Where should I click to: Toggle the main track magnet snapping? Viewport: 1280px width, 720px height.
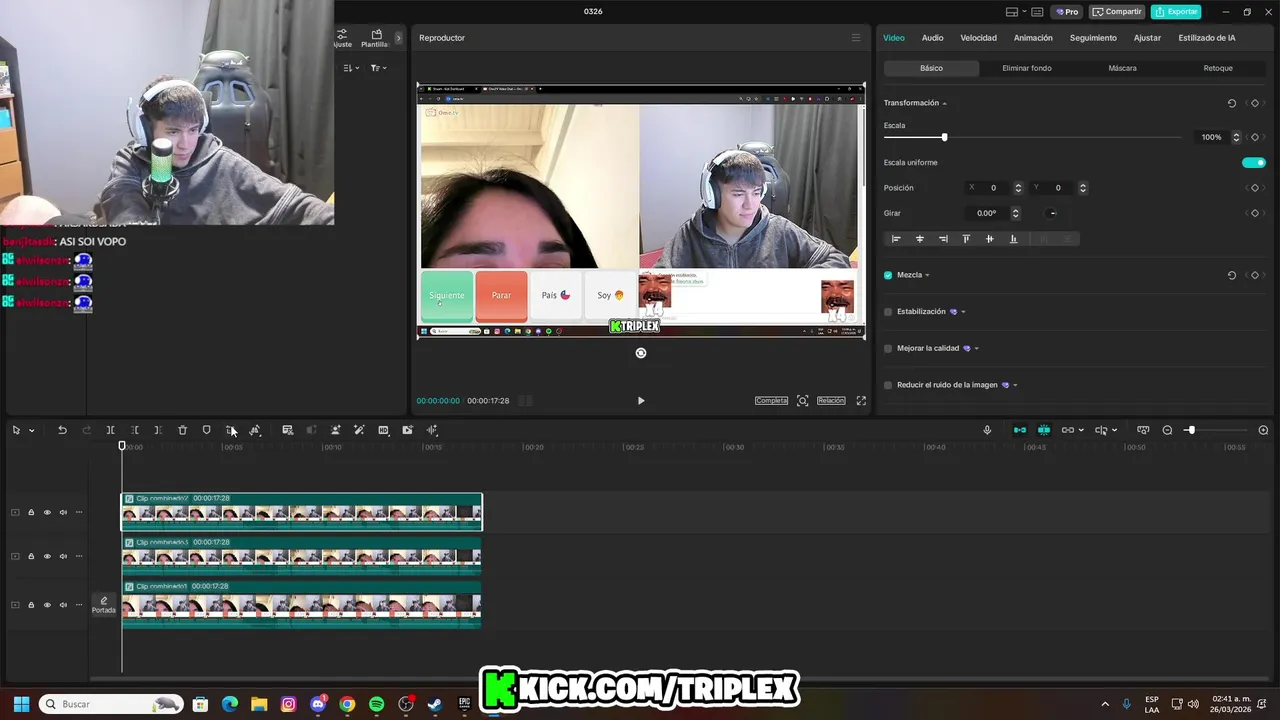(1019, 430)
